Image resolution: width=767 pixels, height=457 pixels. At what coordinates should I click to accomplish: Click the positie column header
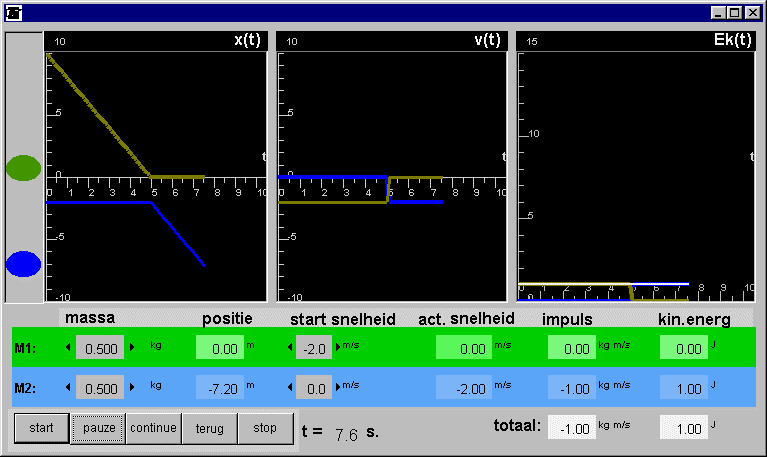click(227, 319)
